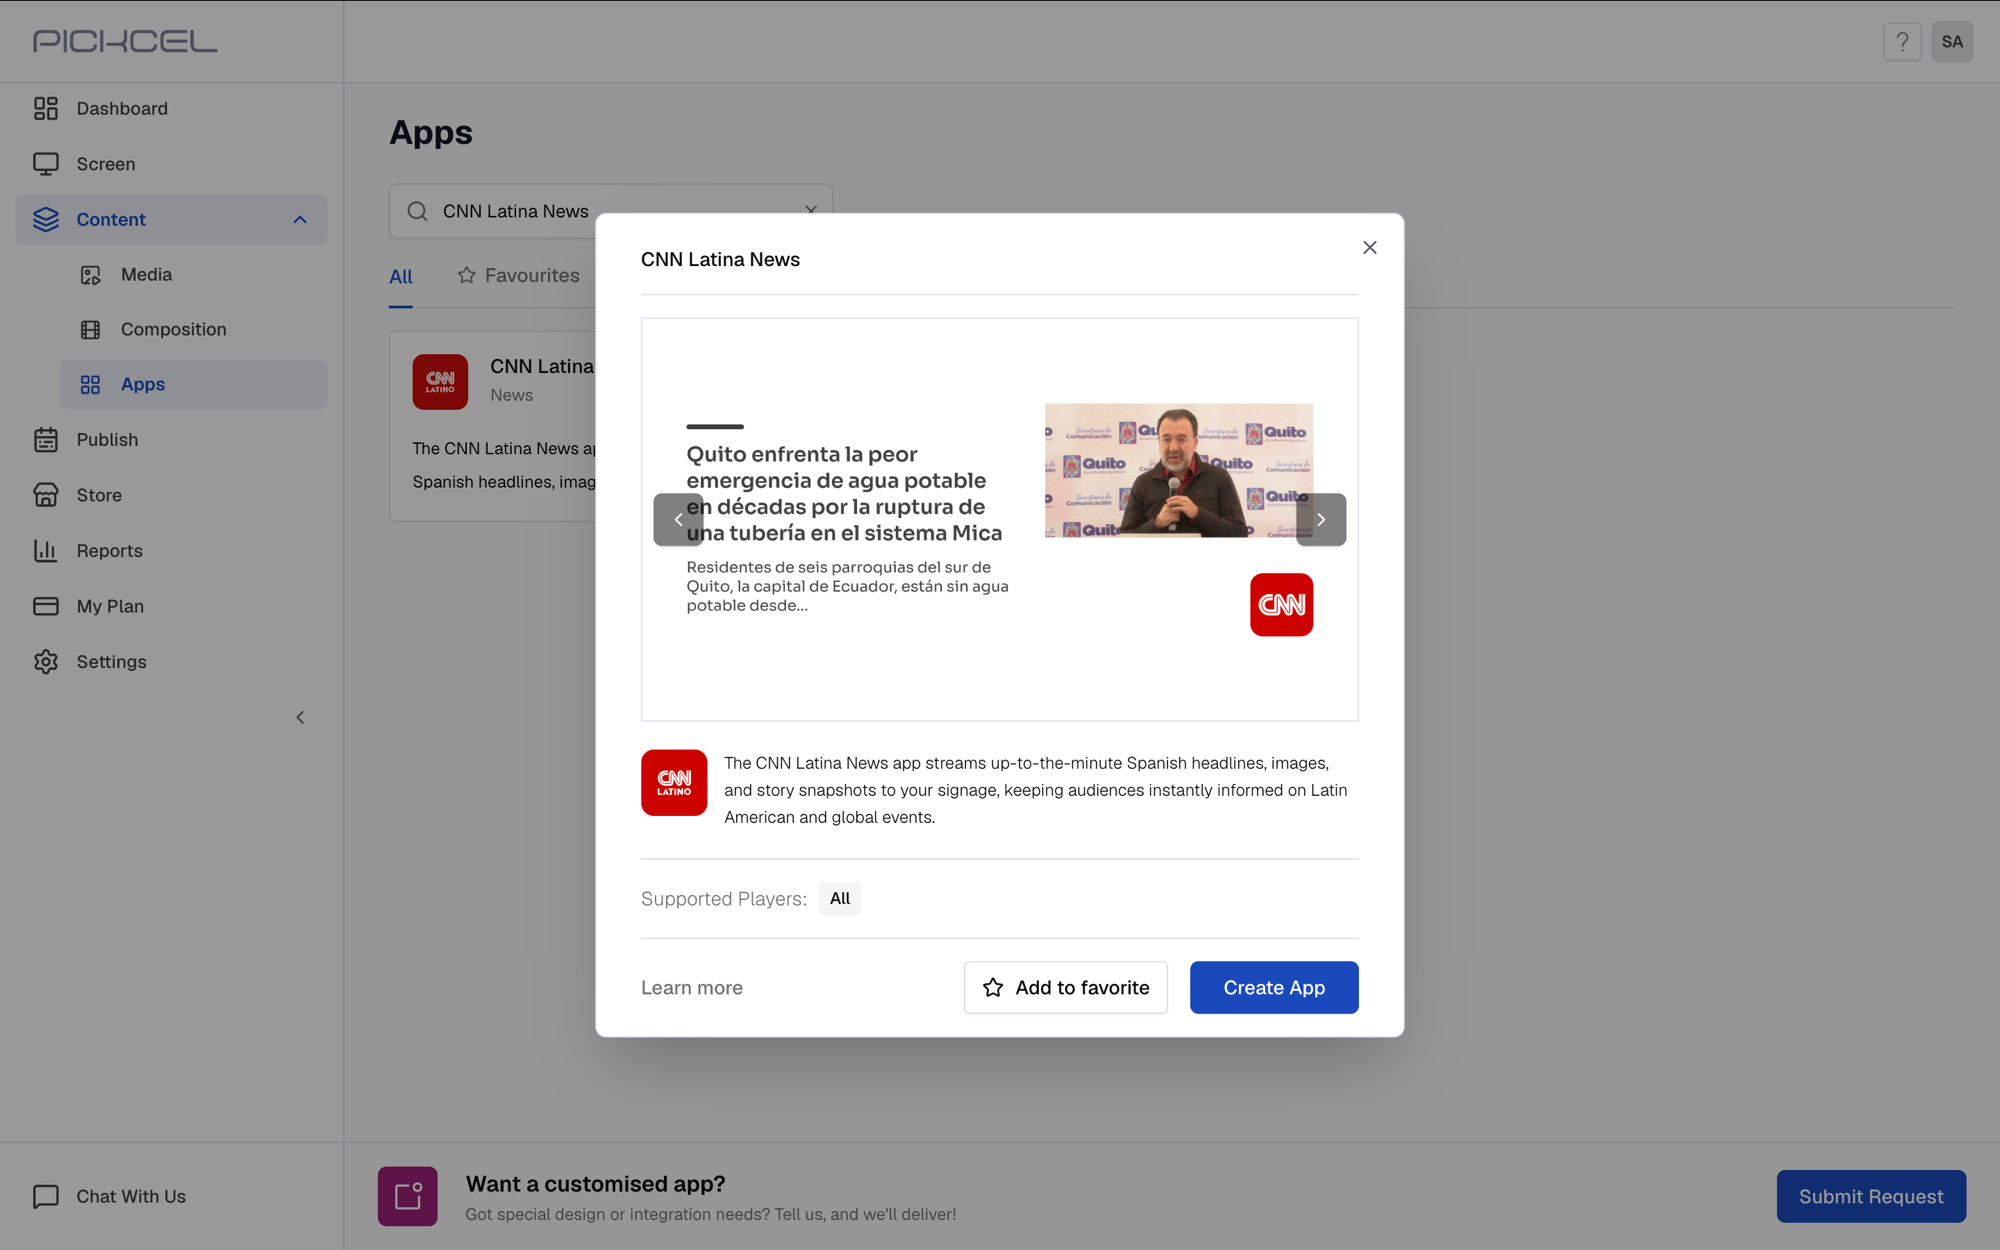Click the Quito news preview image
The width and height of the screenshot is (2000, 1250).
point(1179,470)
